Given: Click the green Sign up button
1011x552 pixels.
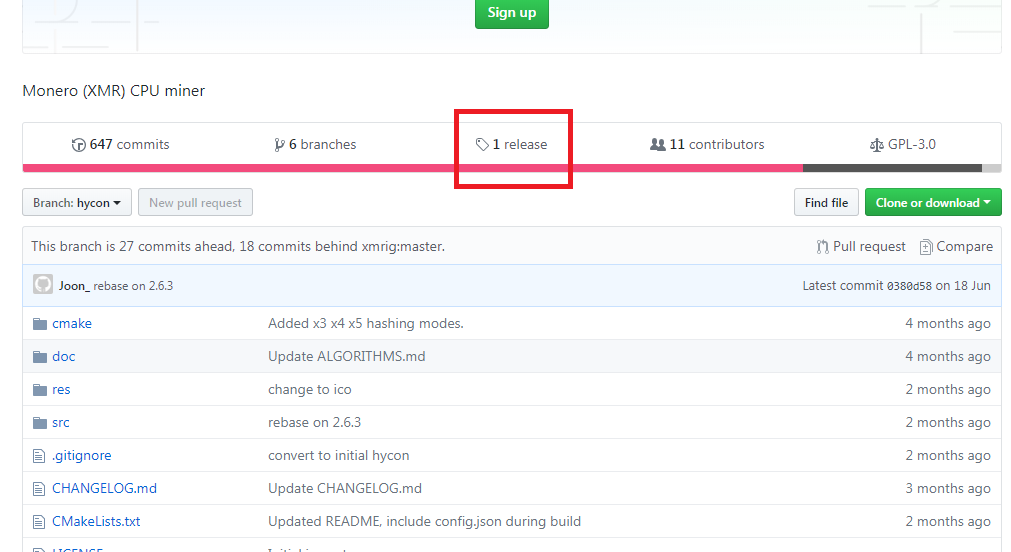Looking at the screenshot, I should click(x=511, y=13).
